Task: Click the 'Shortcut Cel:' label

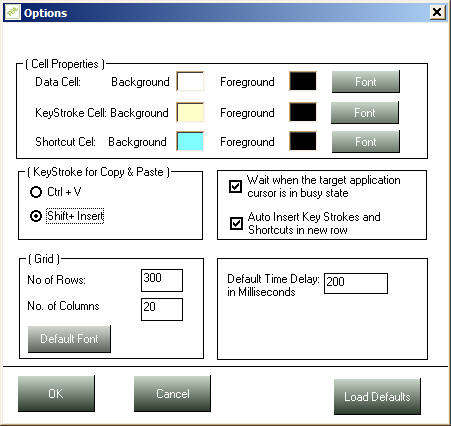Action: point(65,142)
